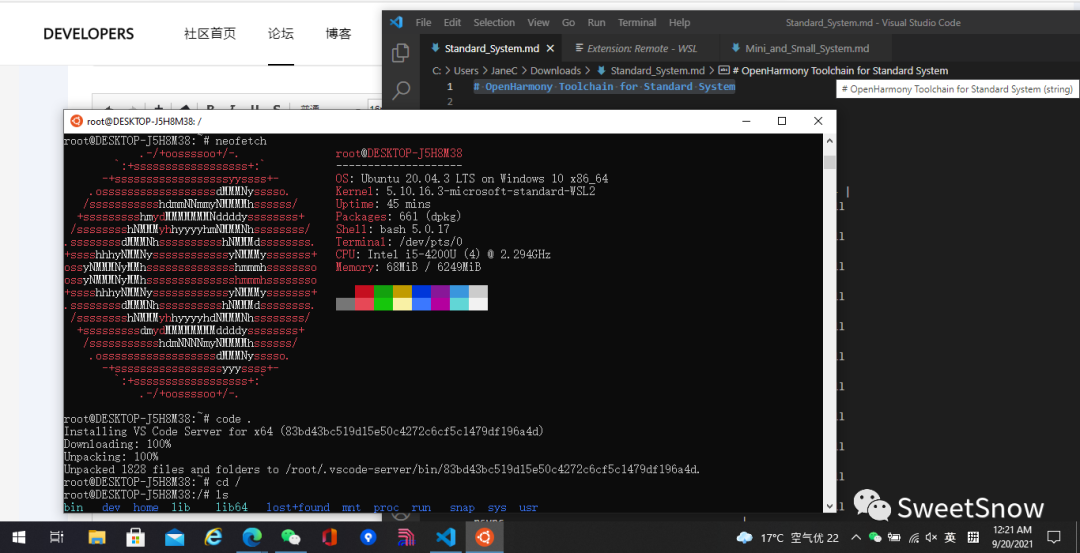
Task: Open the Go menu in VS Code
Action: pos(568,22)
